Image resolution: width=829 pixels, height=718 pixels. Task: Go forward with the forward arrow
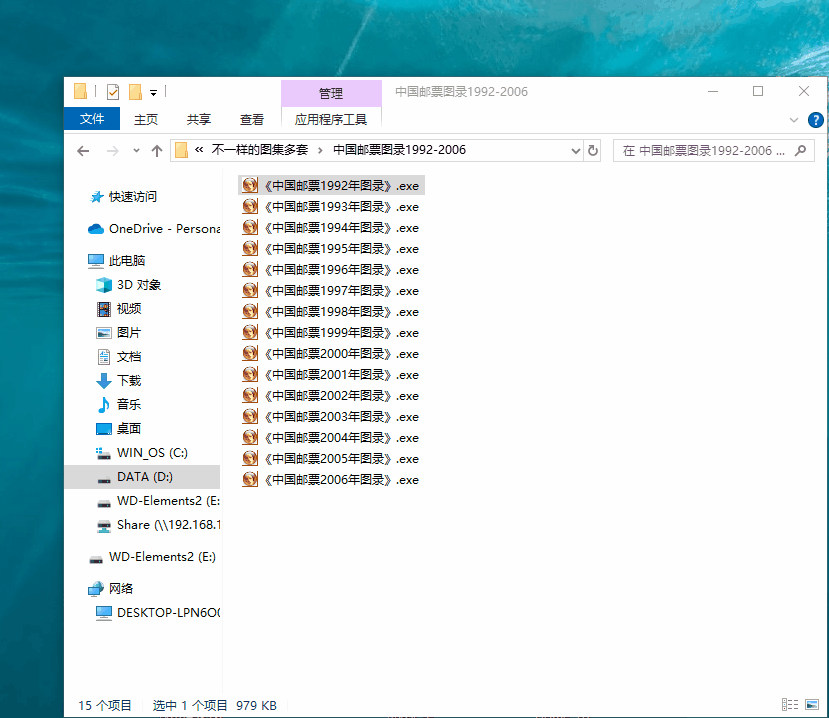pos(113,151)
